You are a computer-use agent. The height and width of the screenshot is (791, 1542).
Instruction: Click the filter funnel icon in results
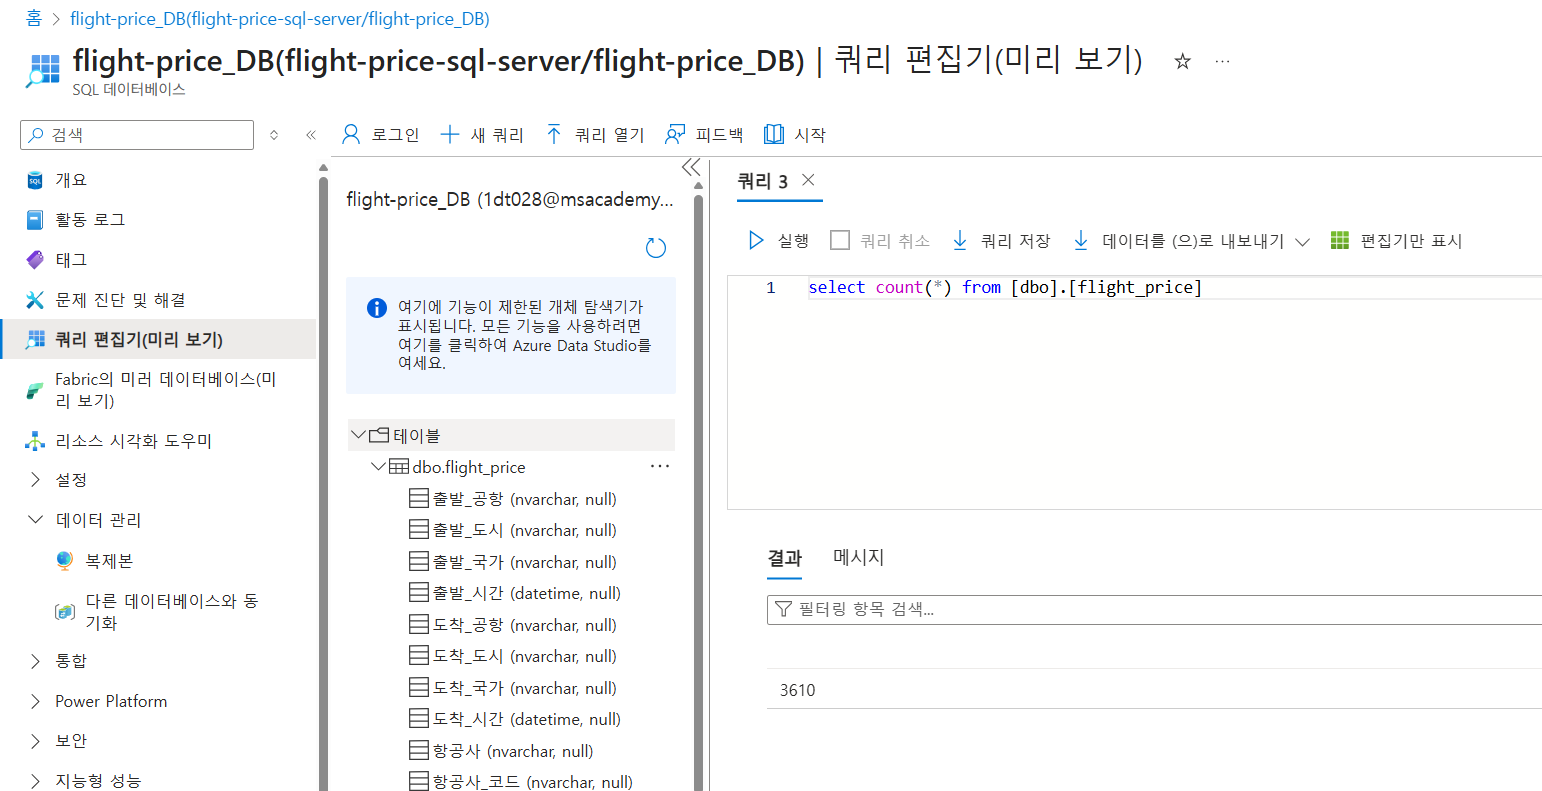click(784, 609)
